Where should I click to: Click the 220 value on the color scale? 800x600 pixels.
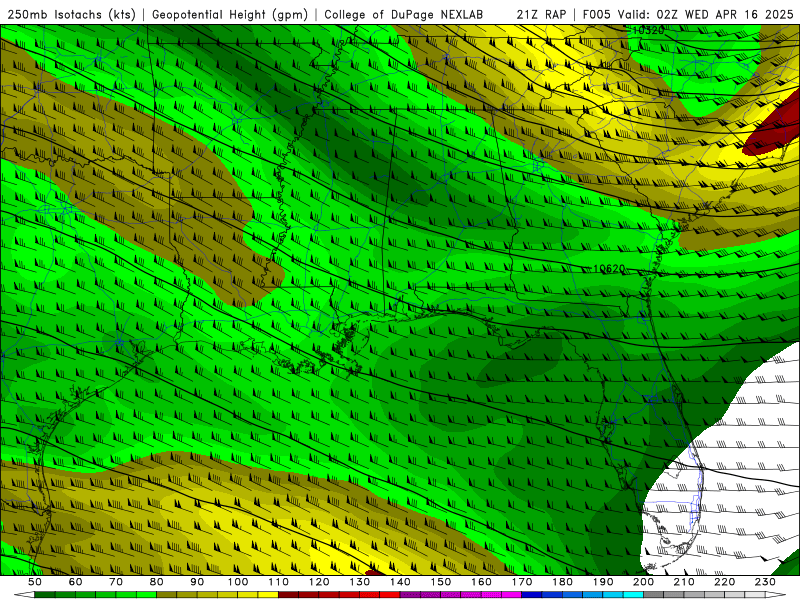click(x=724, y=582)
